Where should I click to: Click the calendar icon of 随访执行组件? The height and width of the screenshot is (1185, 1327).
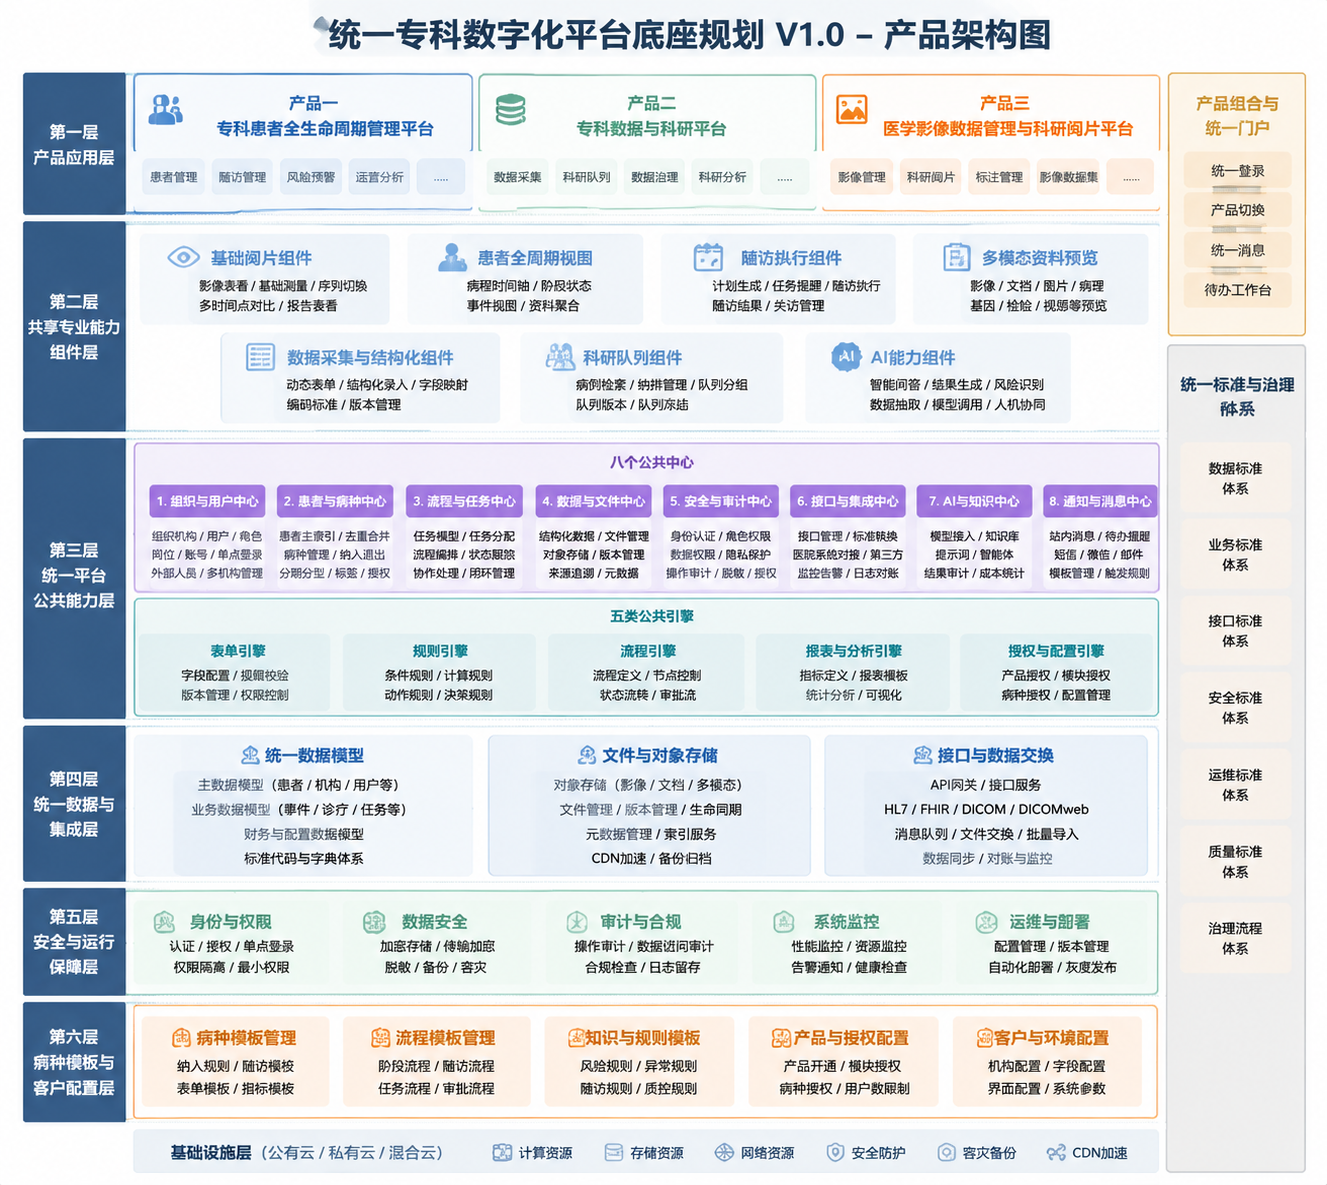[708, 257]
